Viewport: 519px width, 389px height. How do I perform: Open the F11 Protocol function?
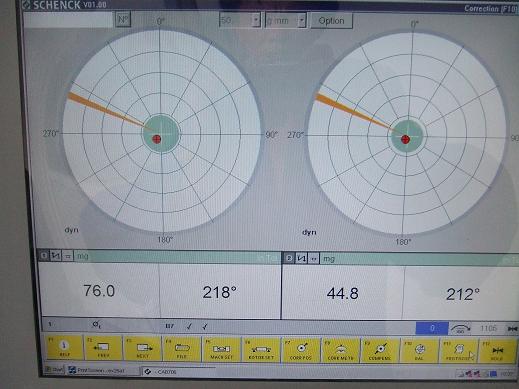[459, 351]
